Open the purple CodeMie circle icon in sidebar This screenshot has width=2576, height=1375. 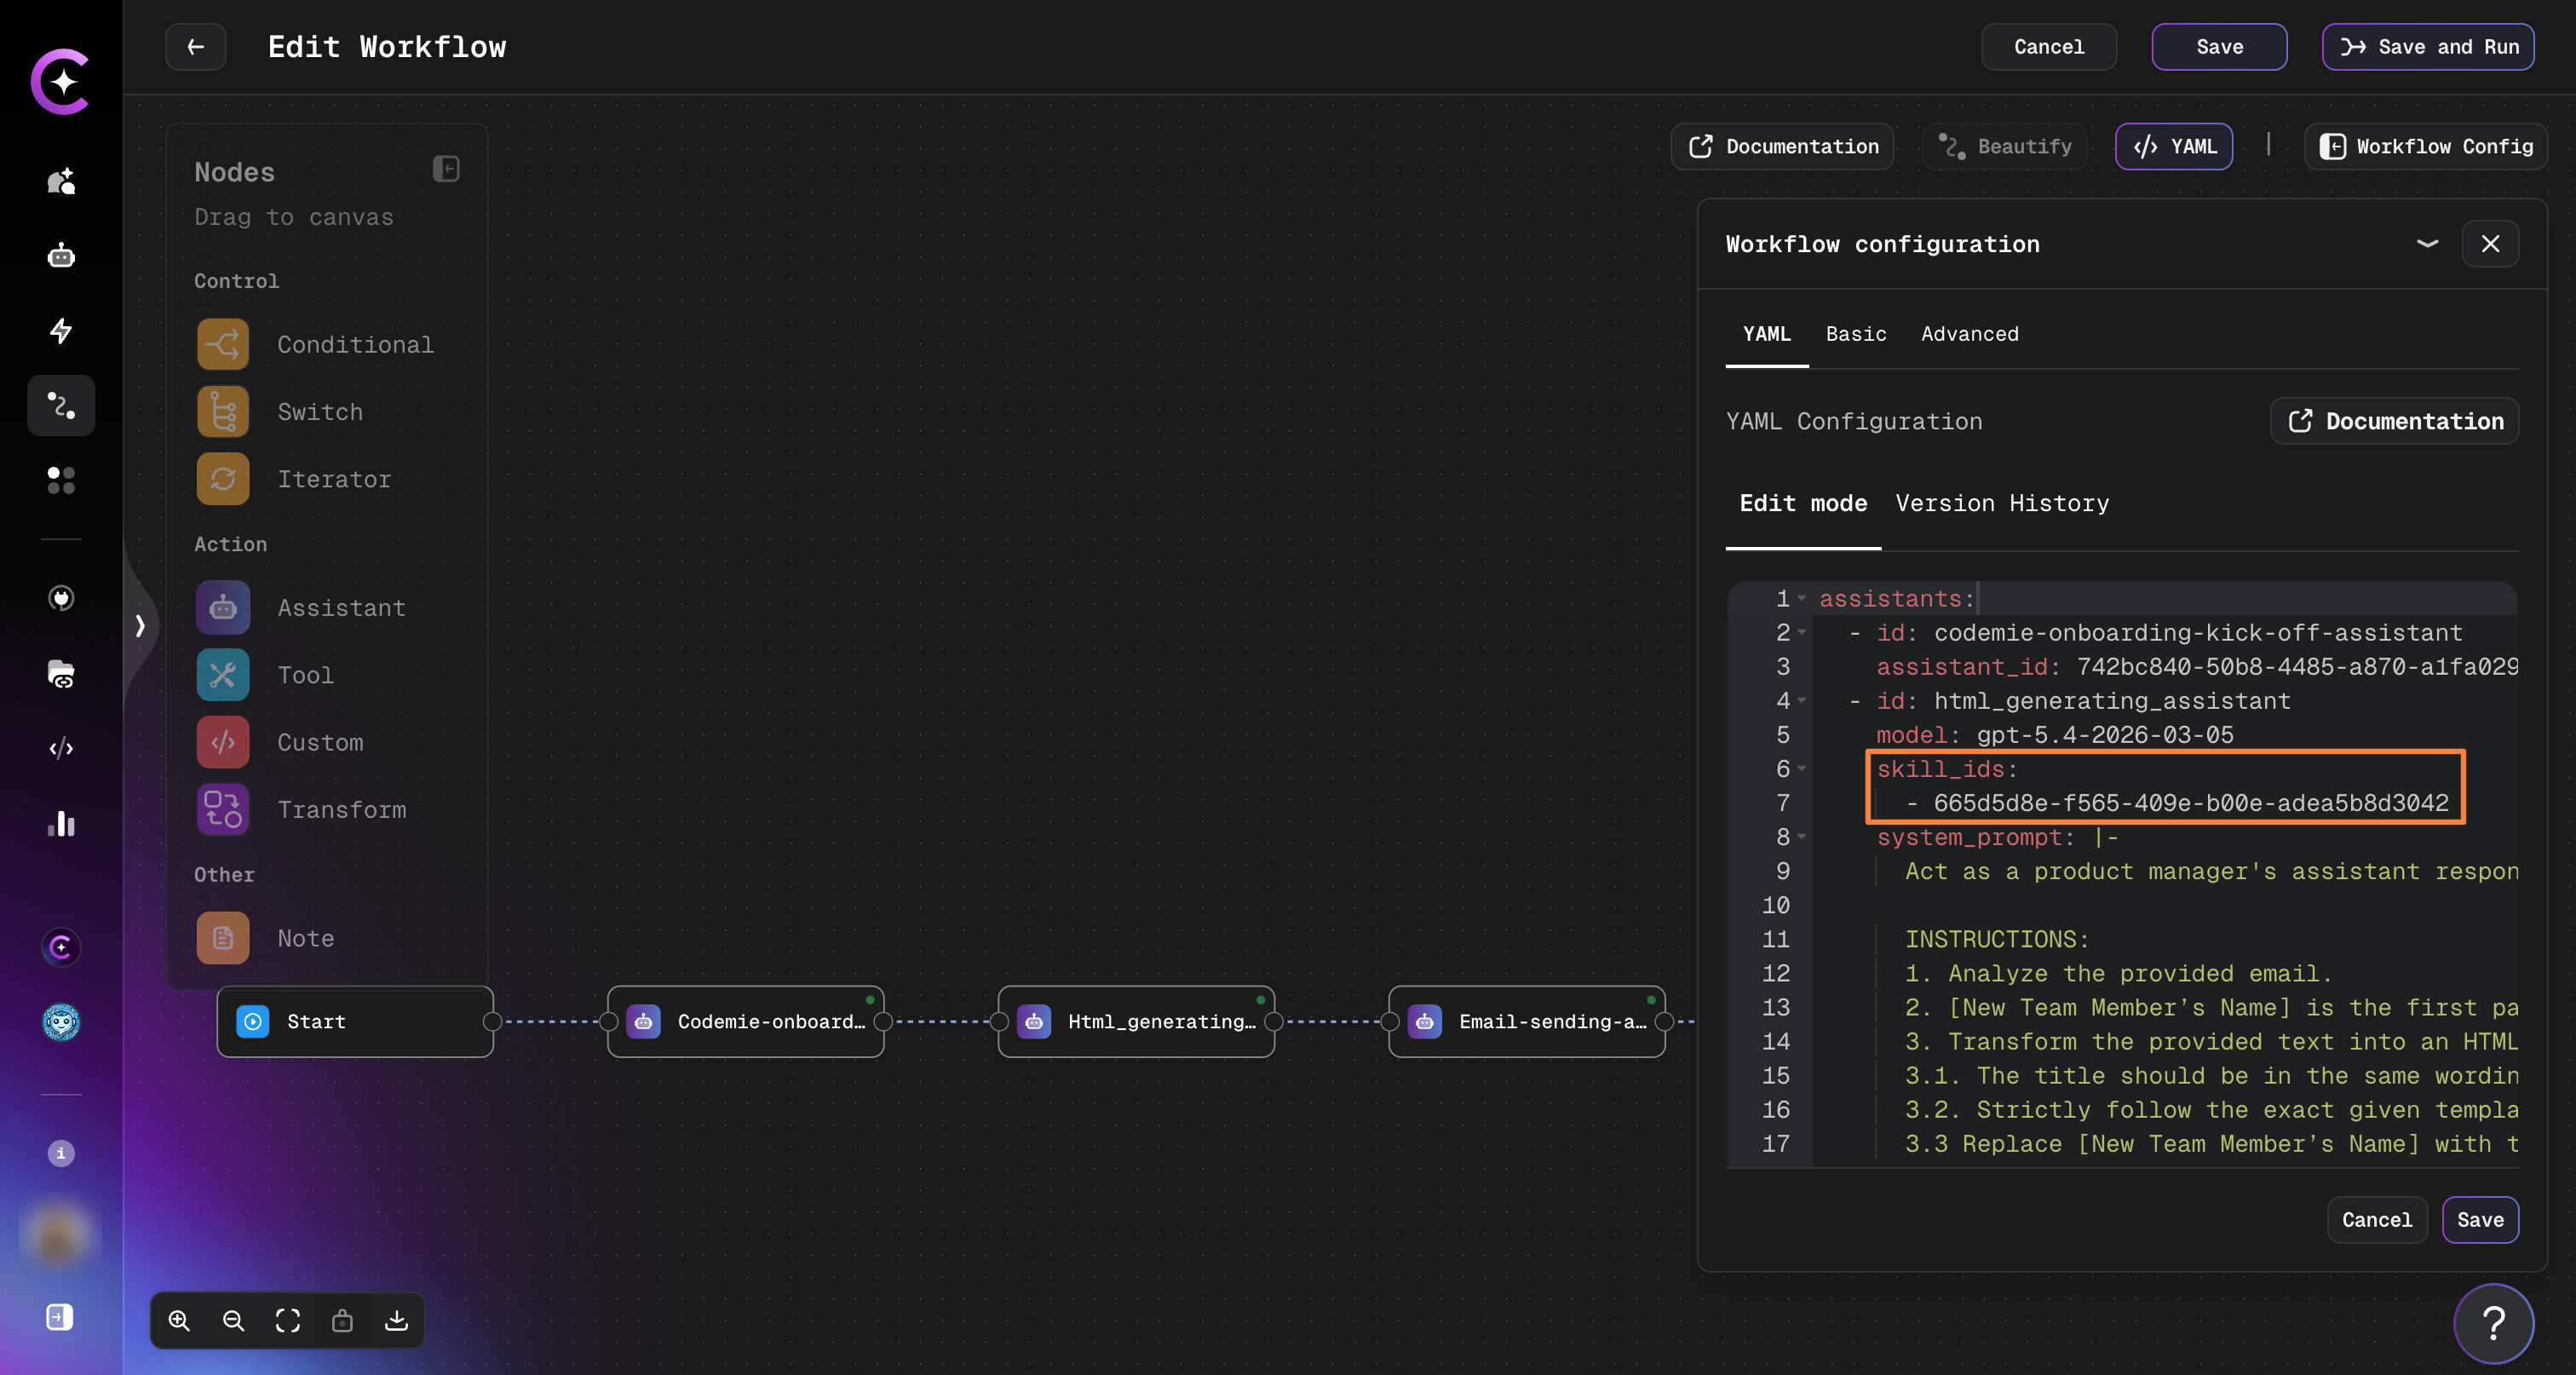[61, 947]
